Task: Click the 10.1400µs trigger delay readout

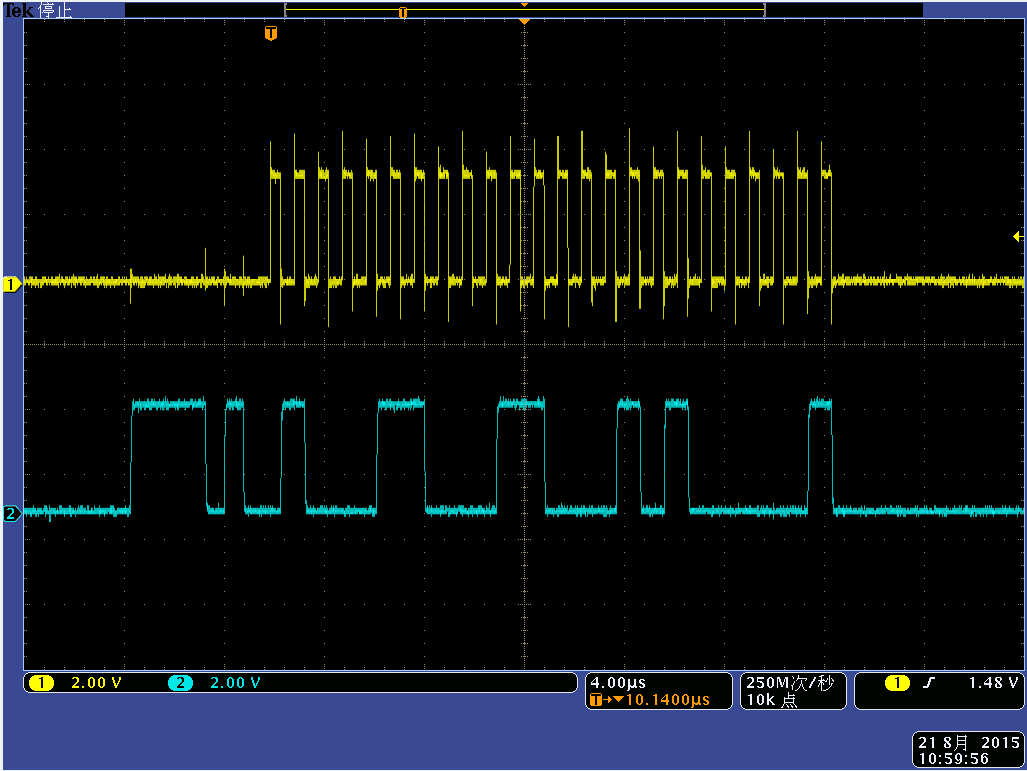Action: 667,700
